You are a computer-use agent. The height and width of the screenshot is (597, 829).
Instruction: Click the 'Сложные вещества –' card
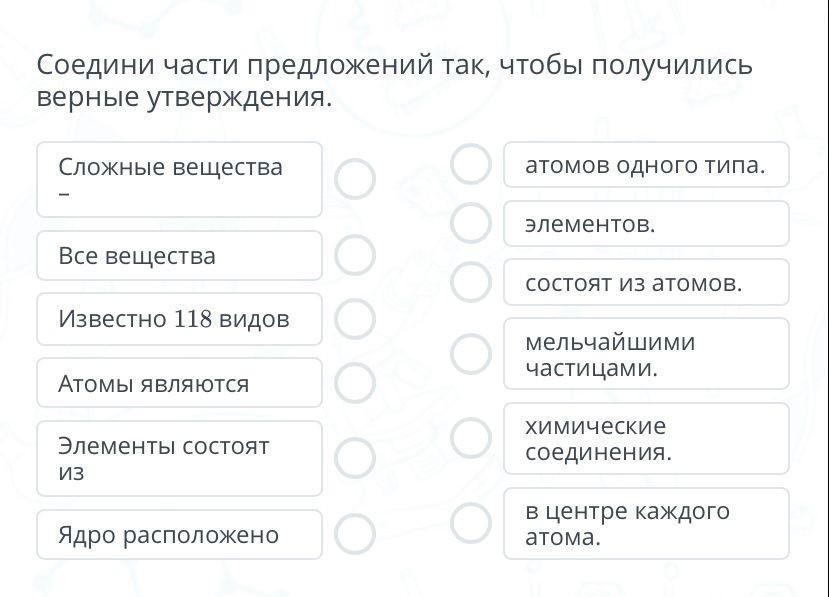180,179
